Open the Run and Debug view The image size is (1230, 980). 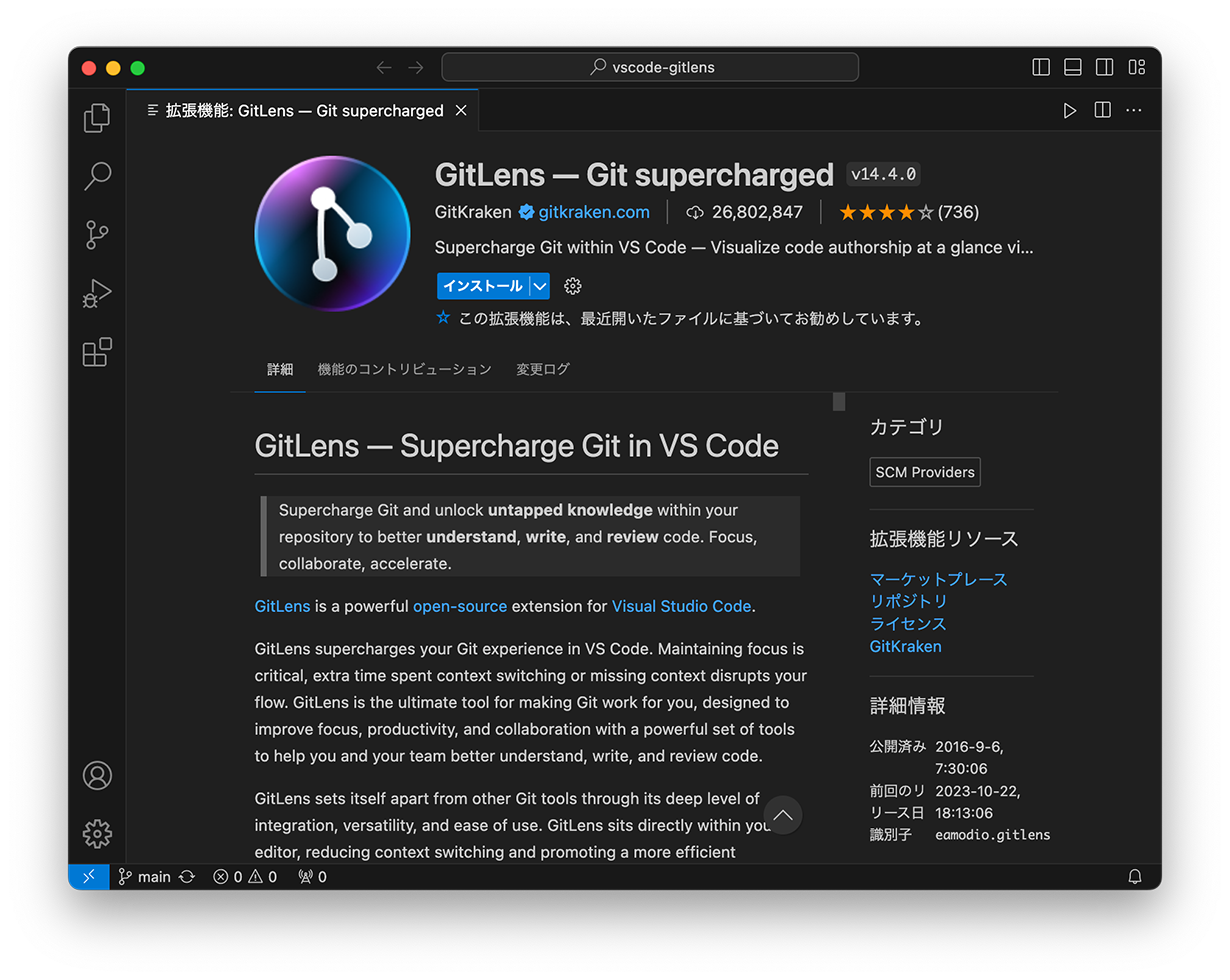pyautogui.click(x=96, y=293)
